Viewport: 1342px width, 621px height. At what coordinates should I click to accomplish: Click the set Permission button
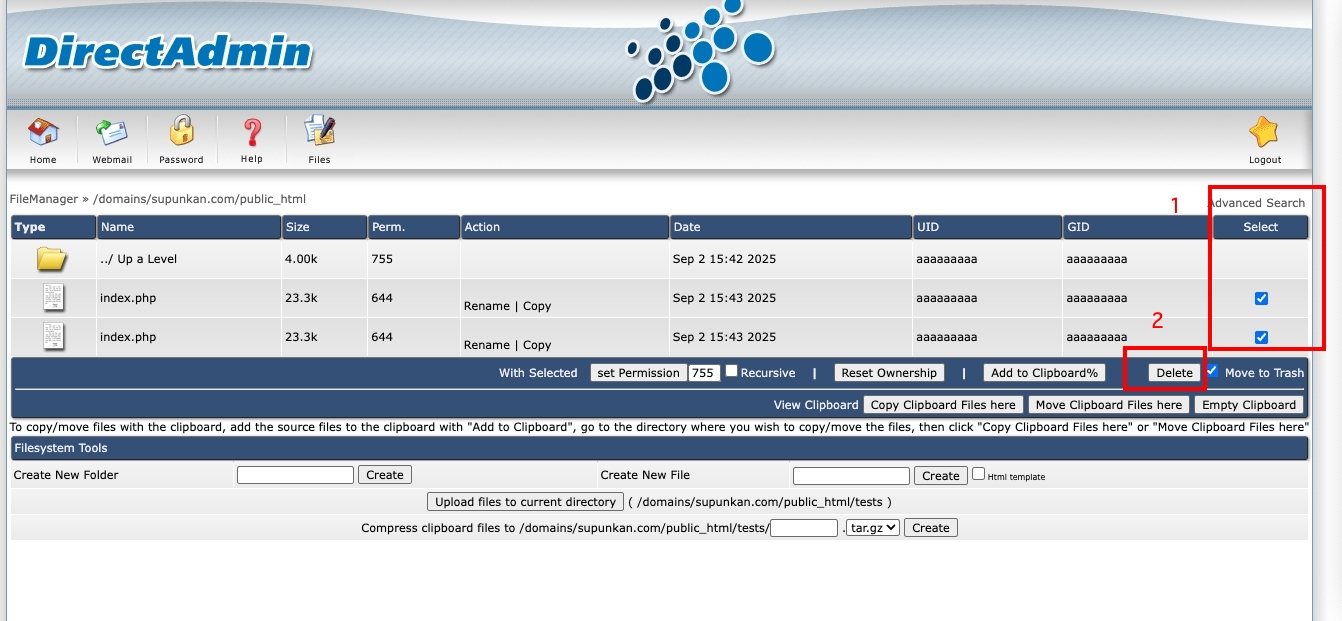pyautogui.click(x=638, y=373)
